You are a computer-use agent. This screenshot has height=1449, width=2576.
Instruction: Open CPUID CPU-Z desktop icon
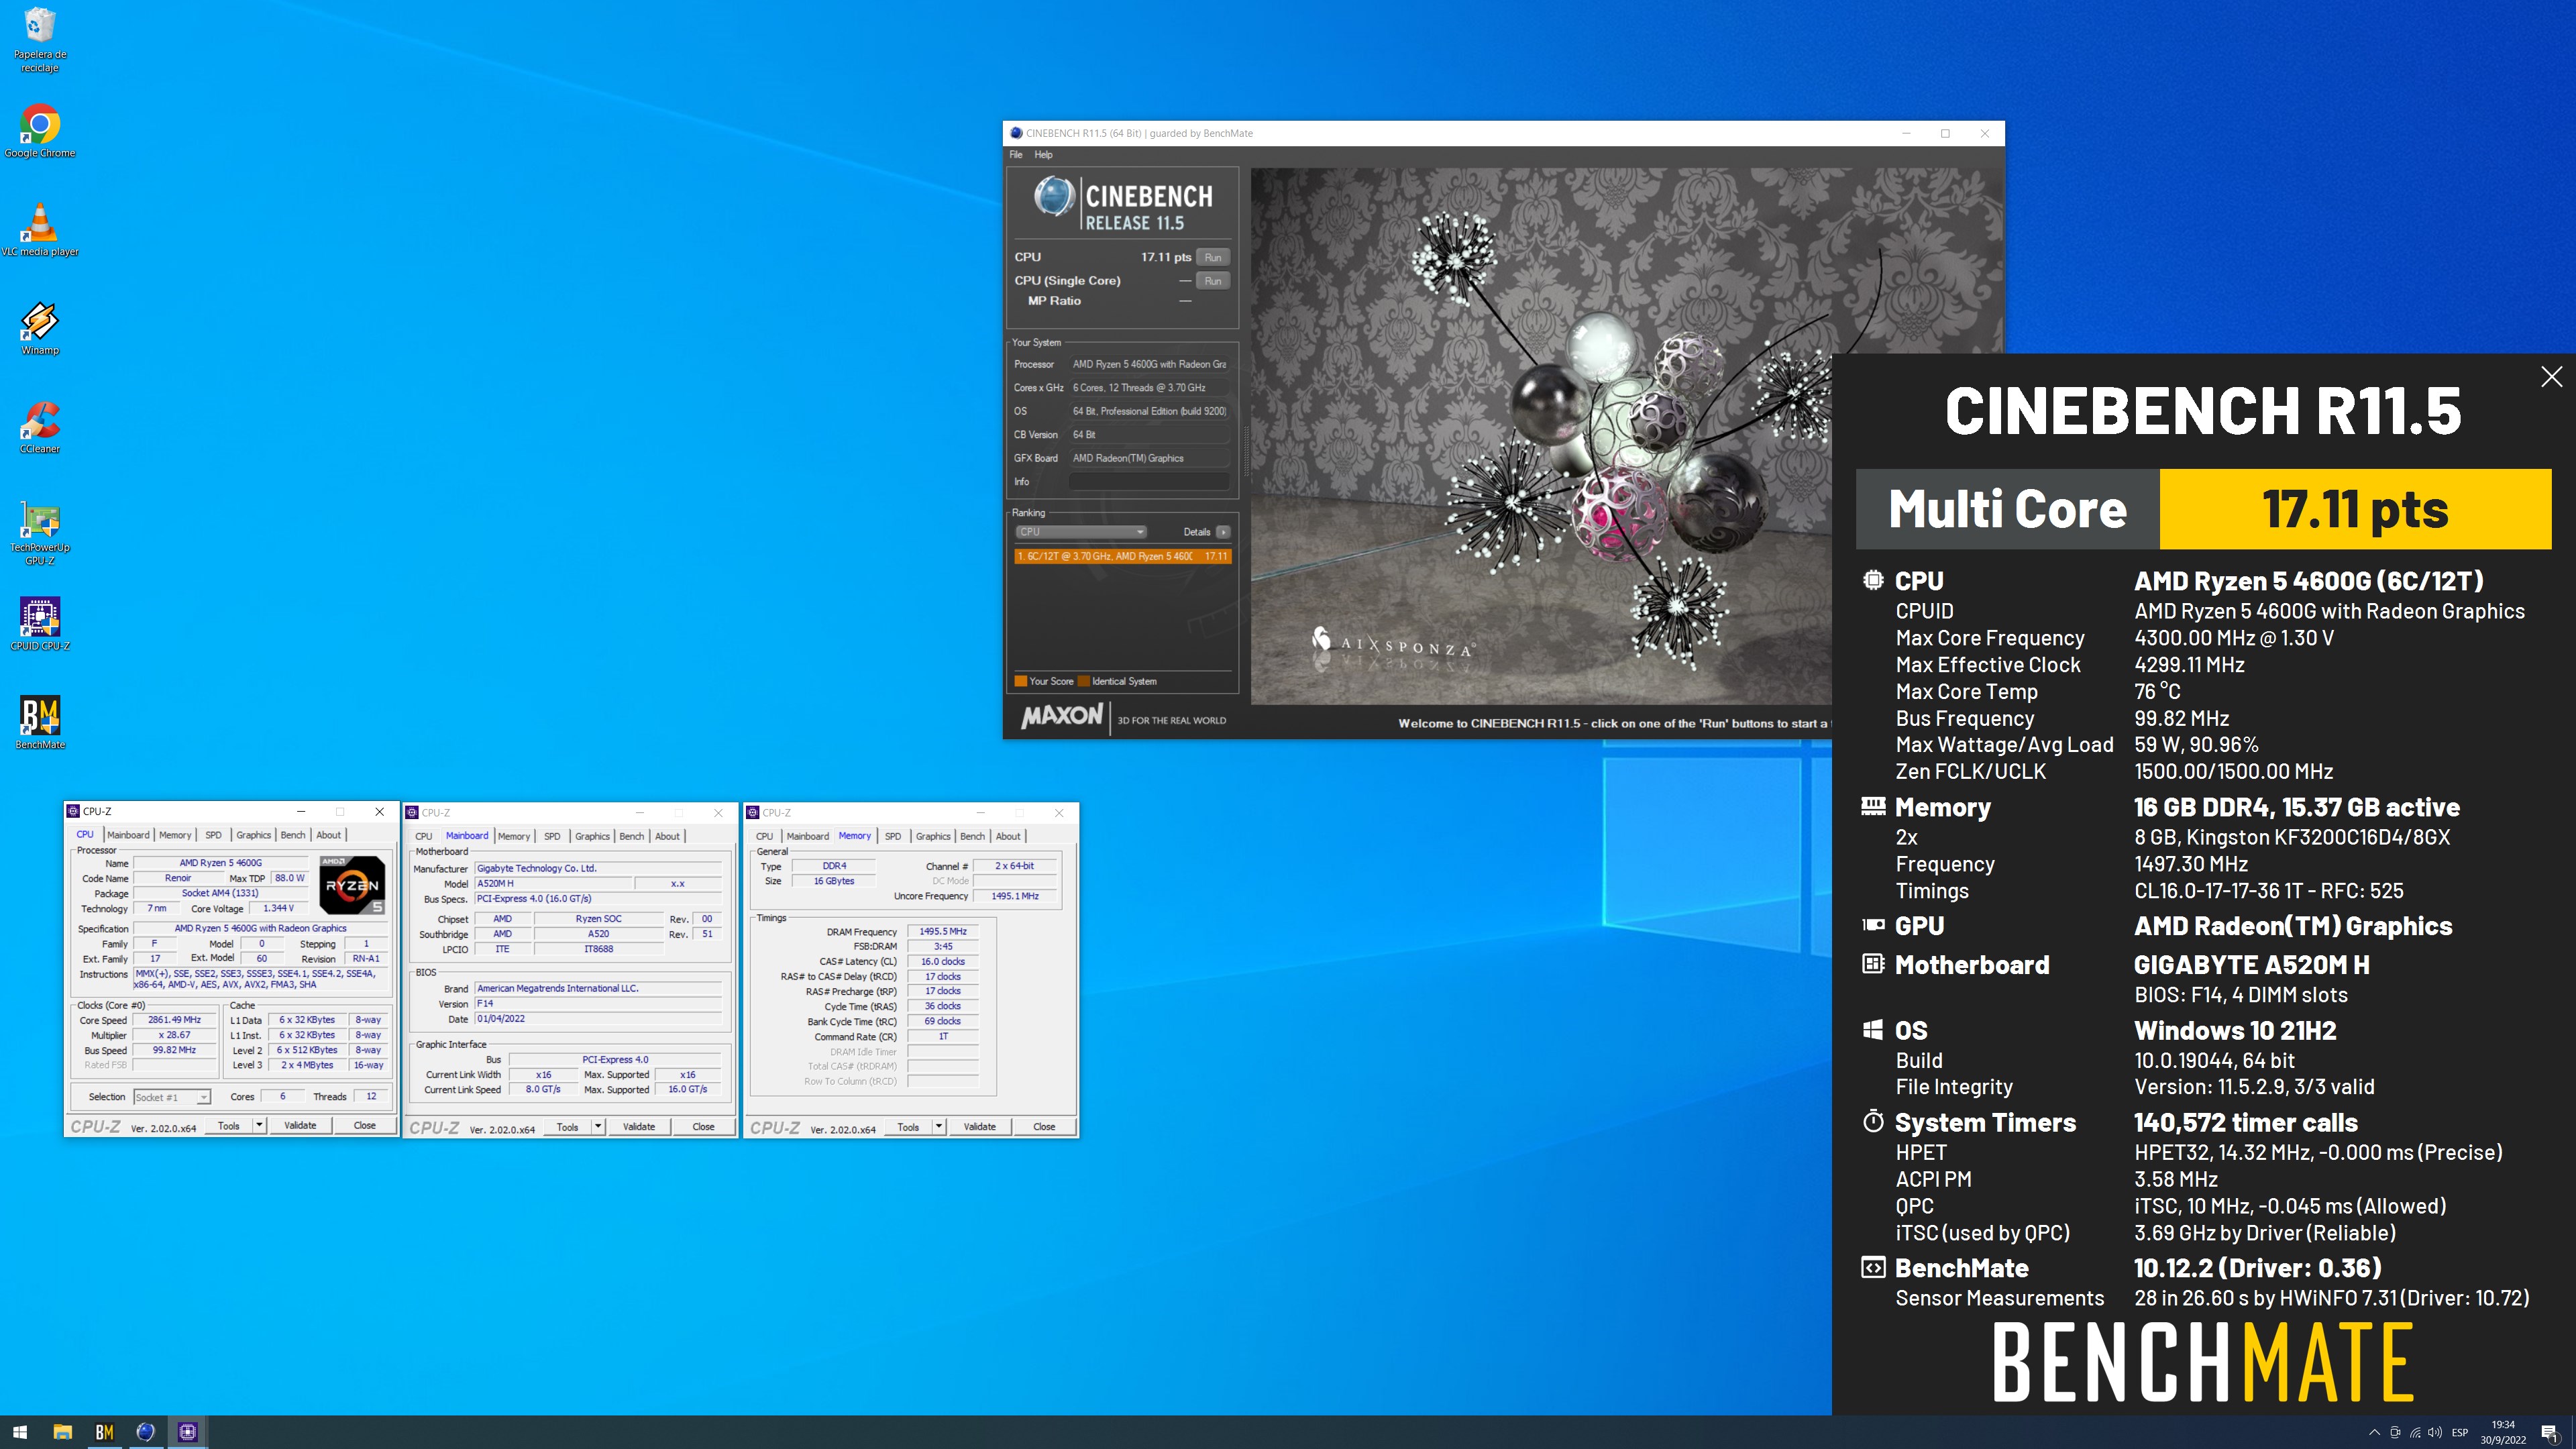(40, 624)
